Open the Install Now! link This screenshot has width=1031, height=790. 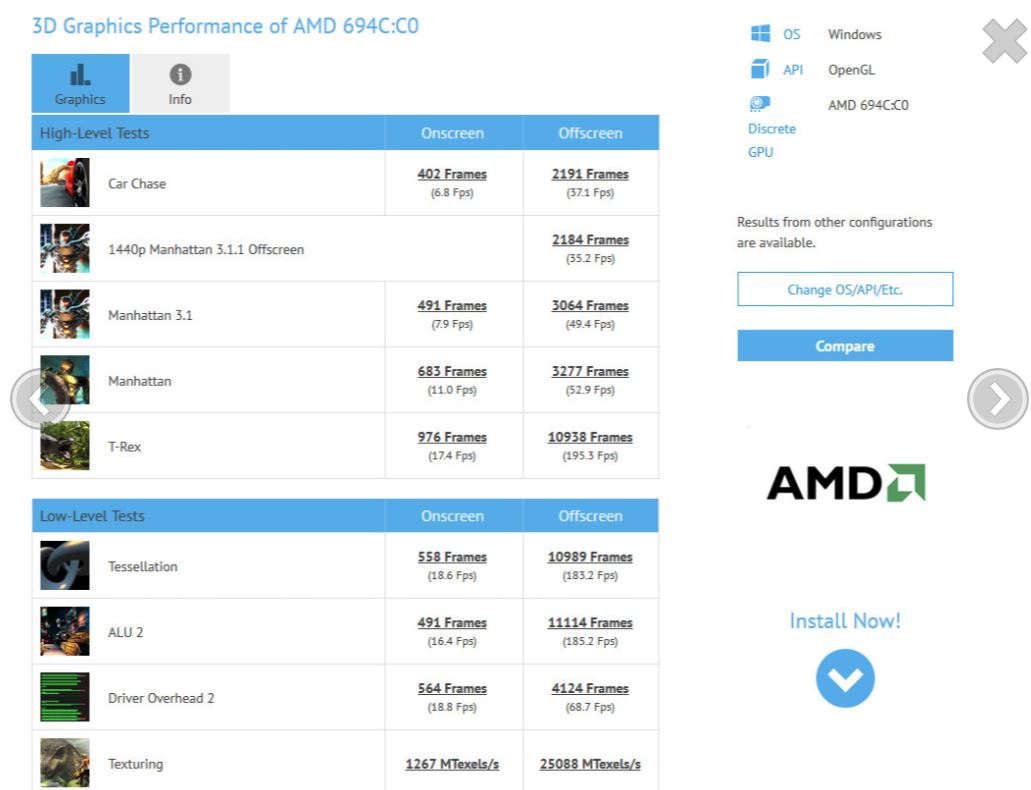point(845,621)
